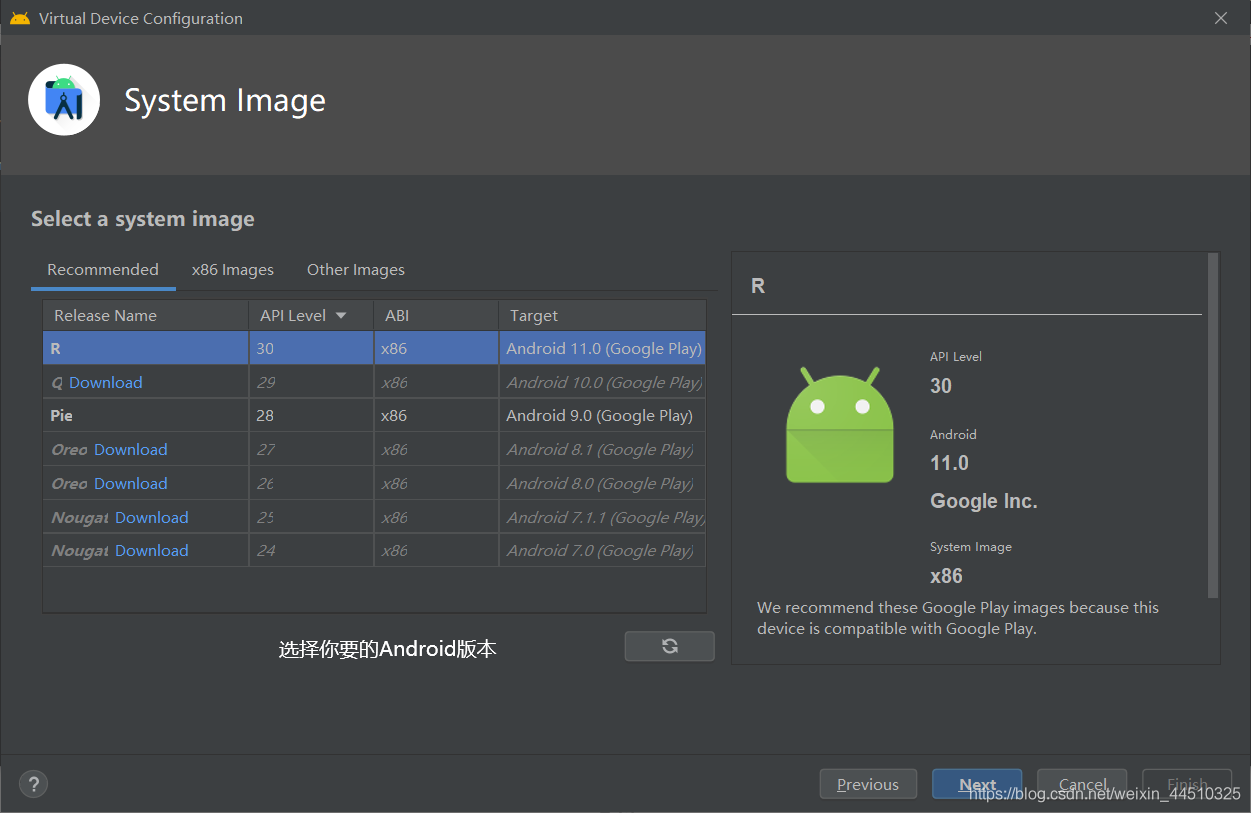The width and height of the screenshot is (1251, 813).
Task: Click the Release Name column header
Action: [146, 316]
